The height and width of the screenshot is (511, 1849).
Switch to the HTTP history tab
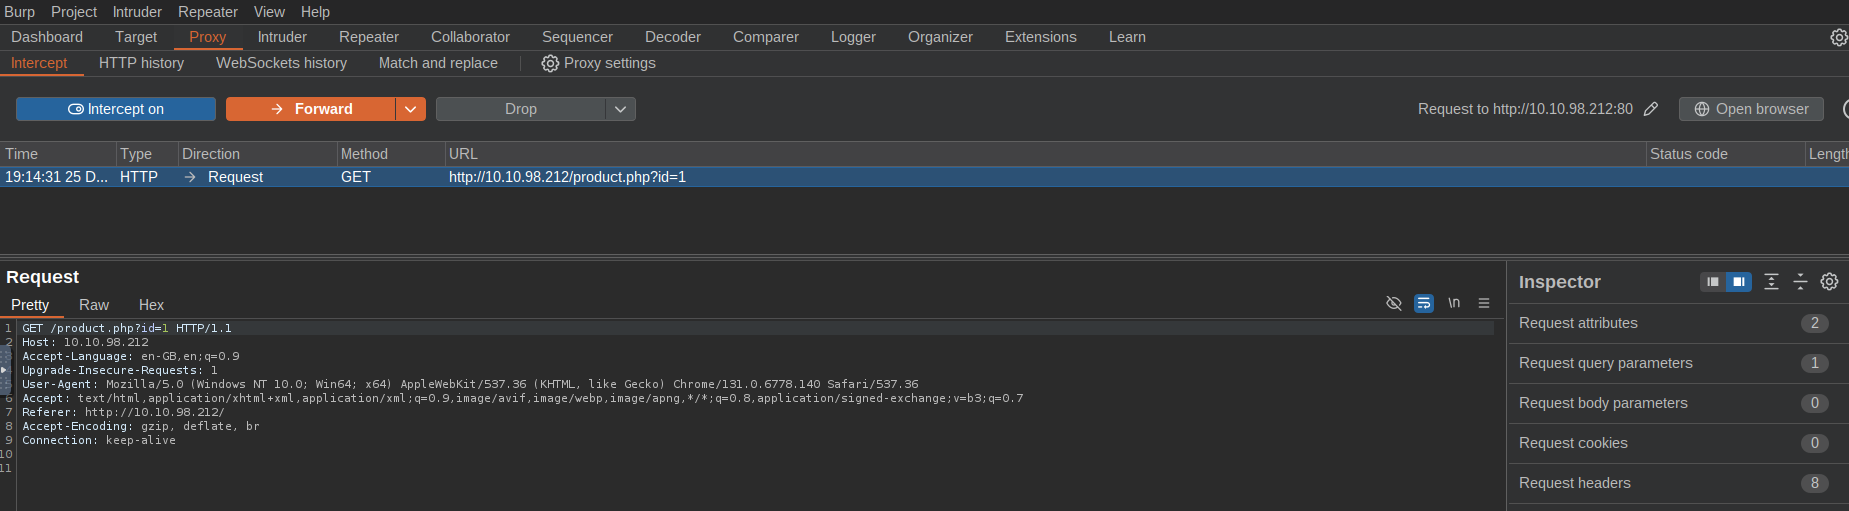pyautogui.click(x=141, y=63)
